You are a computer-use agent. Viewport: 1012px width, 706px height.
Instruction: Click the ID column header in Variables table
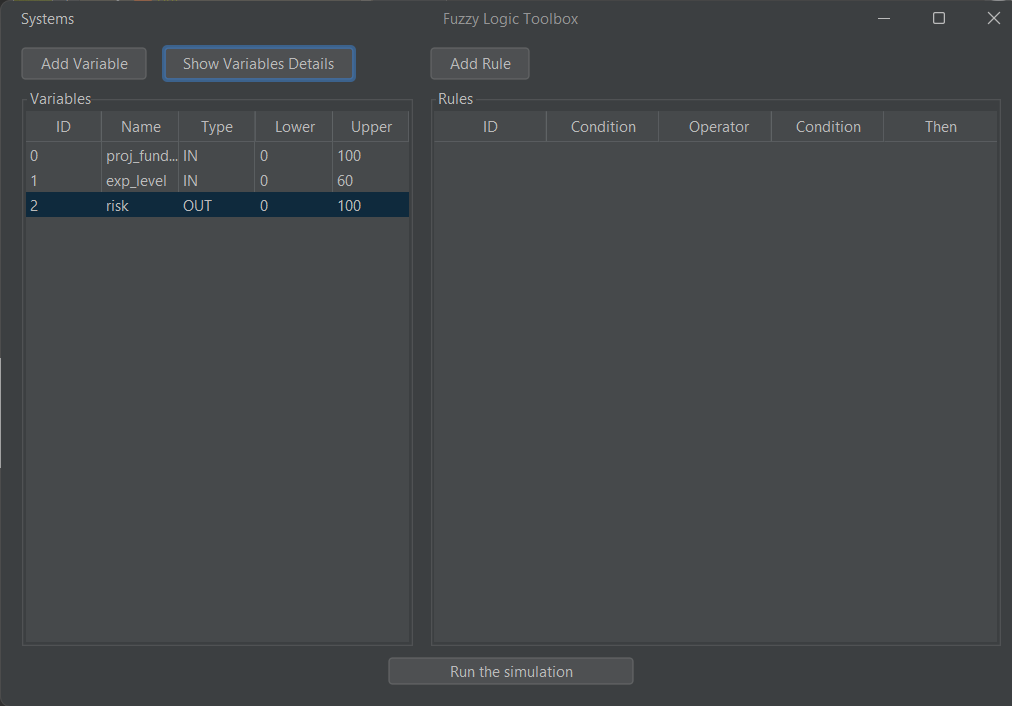coord(62,126)
